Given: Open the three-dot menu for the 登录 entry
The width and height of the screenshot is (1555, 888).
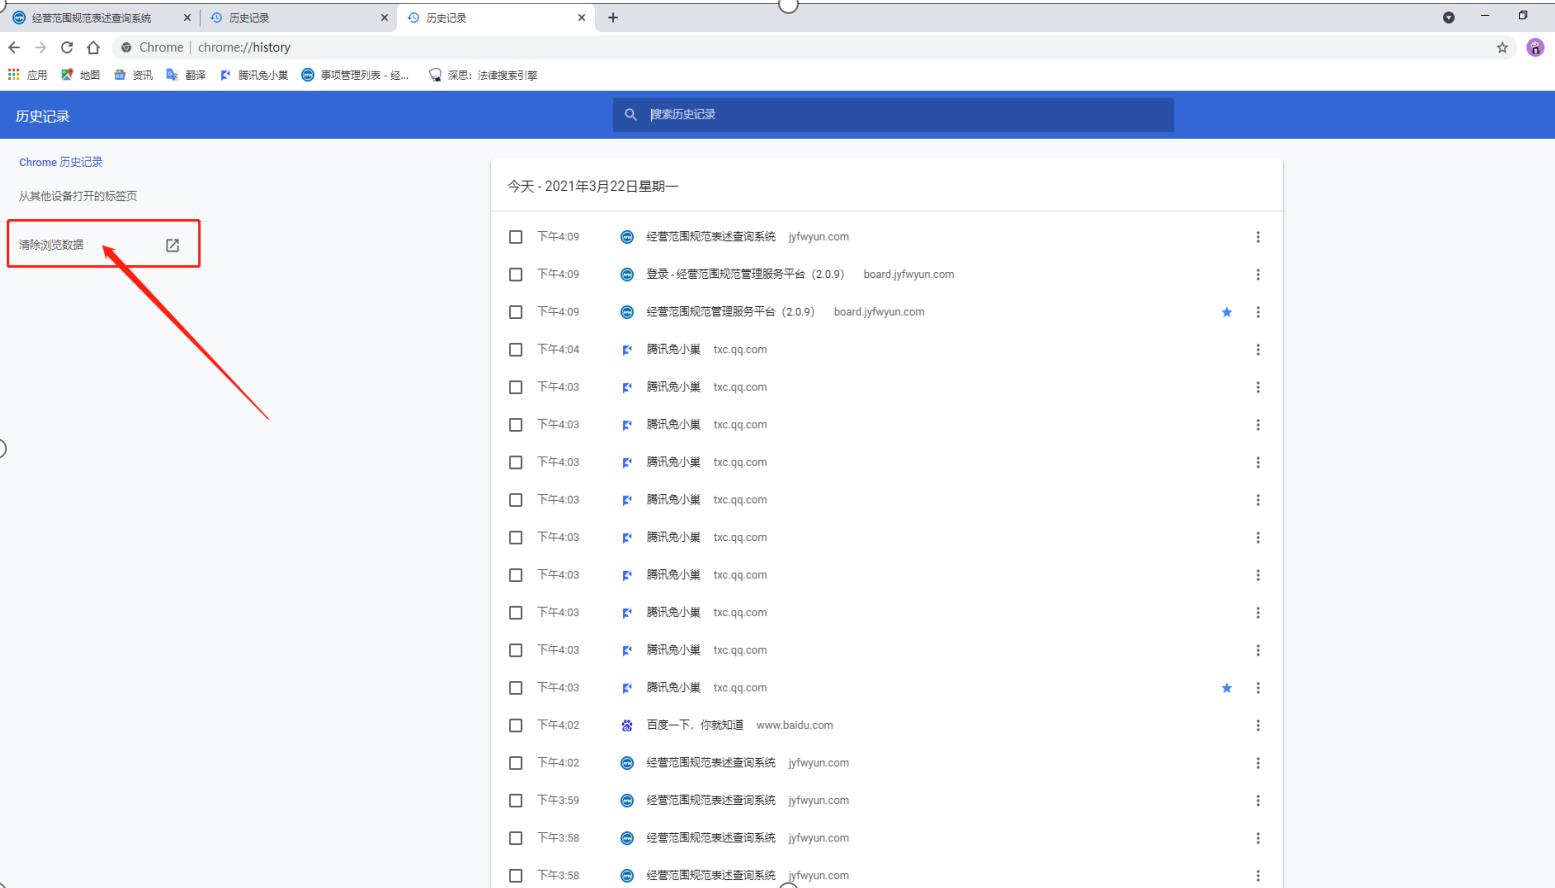Looking at the screenshot, I should pyautogui.click(x=1257, y=274).
